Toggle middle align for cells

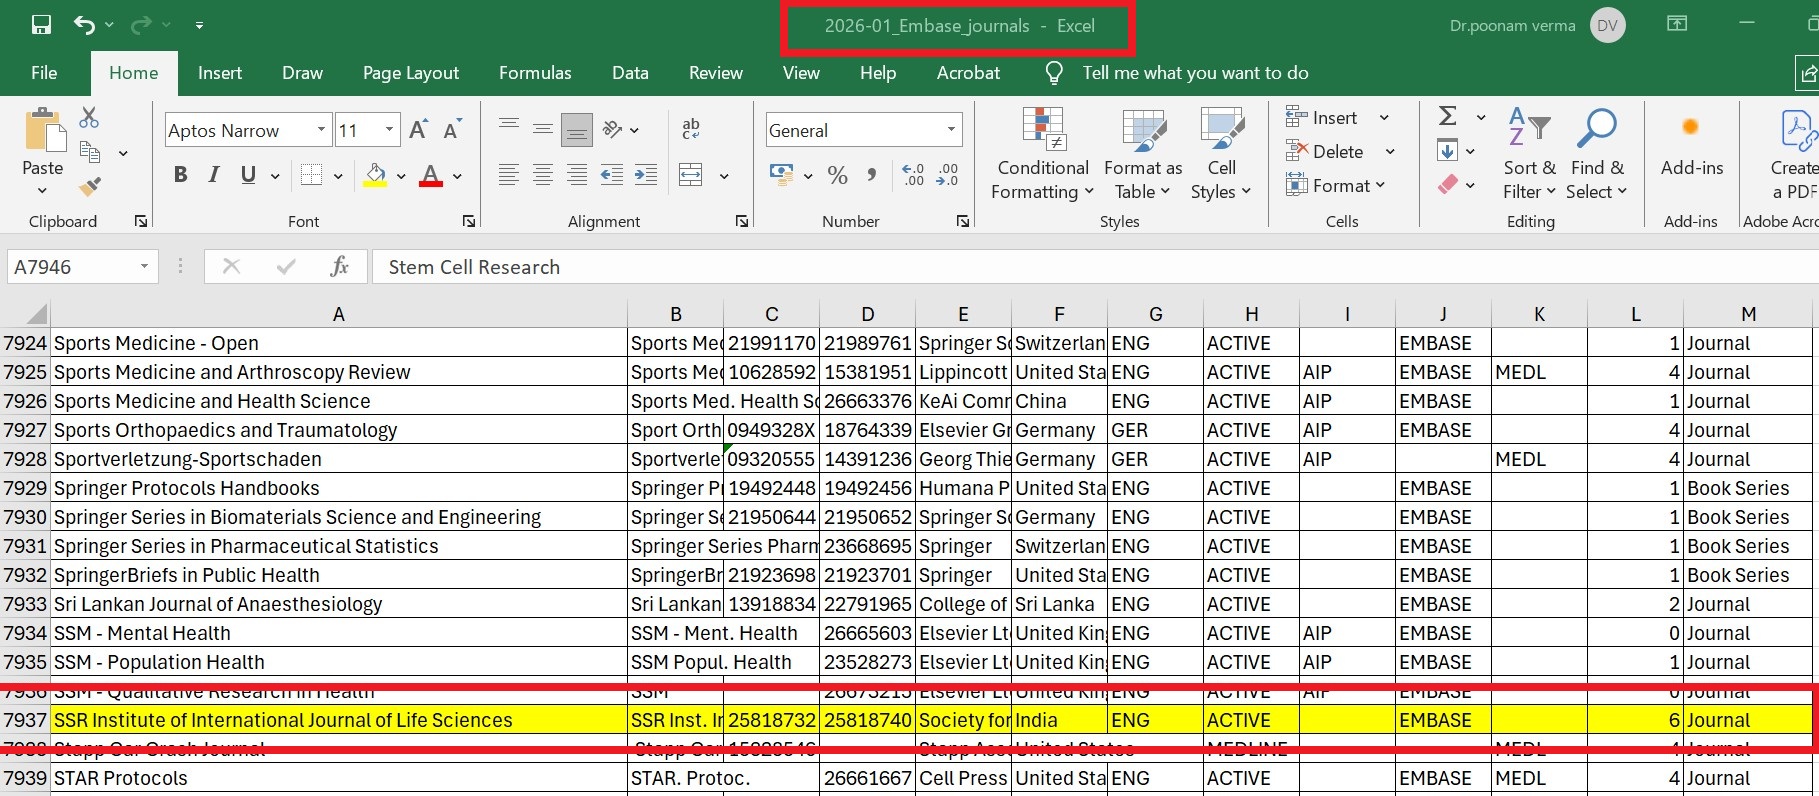point(543,129)
